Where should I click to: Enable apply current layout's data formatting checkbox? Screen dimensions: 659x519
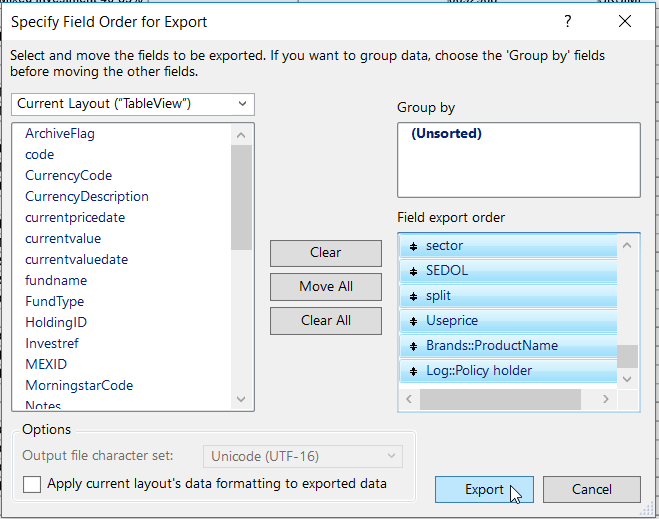tap(32, 484)
